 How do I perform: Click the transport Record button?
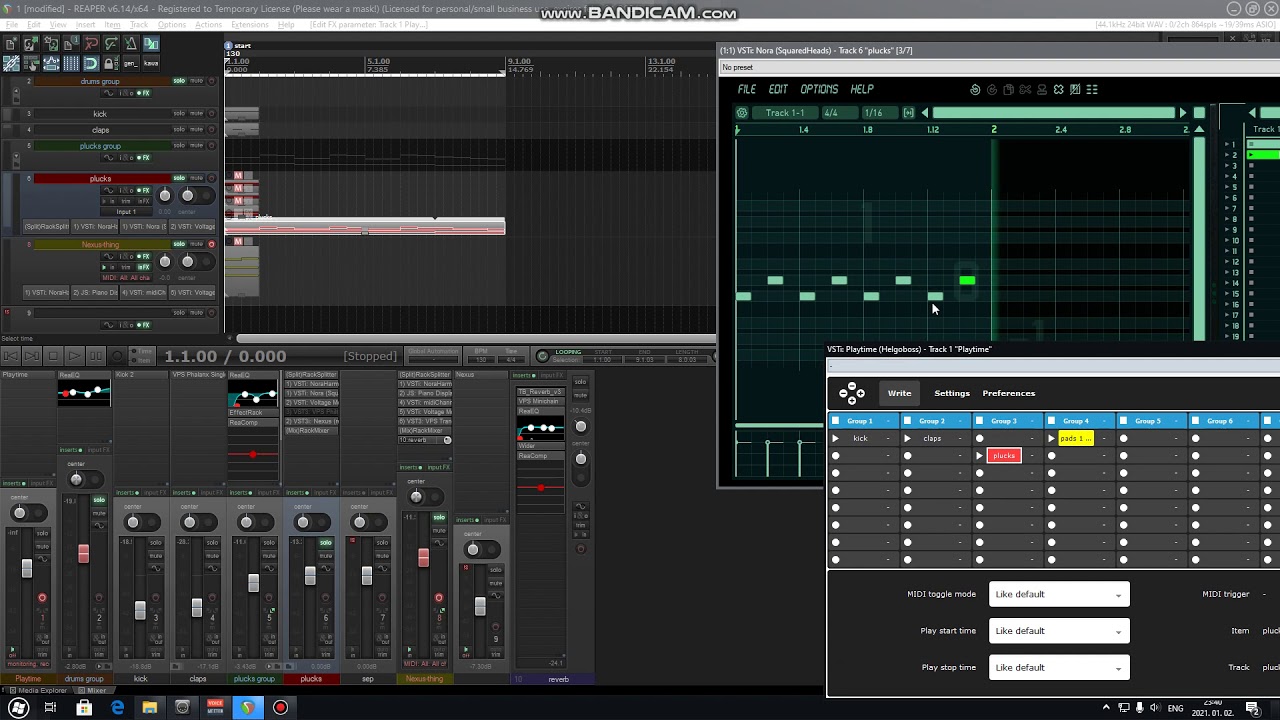tap(117, 356)
